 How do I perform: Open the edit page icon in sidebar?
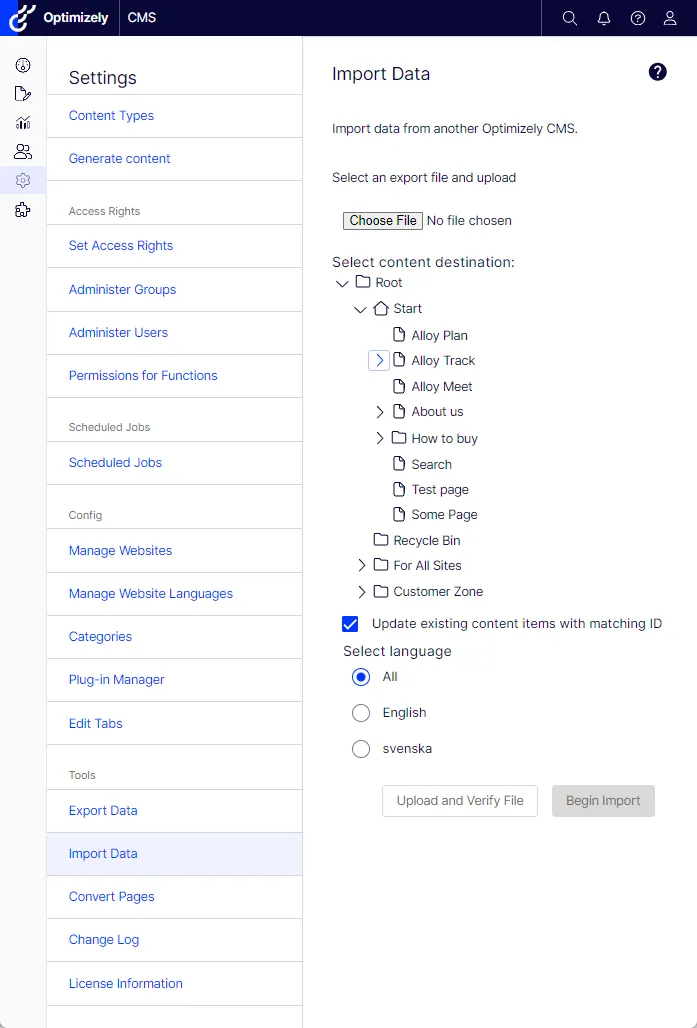coord(23,94)
